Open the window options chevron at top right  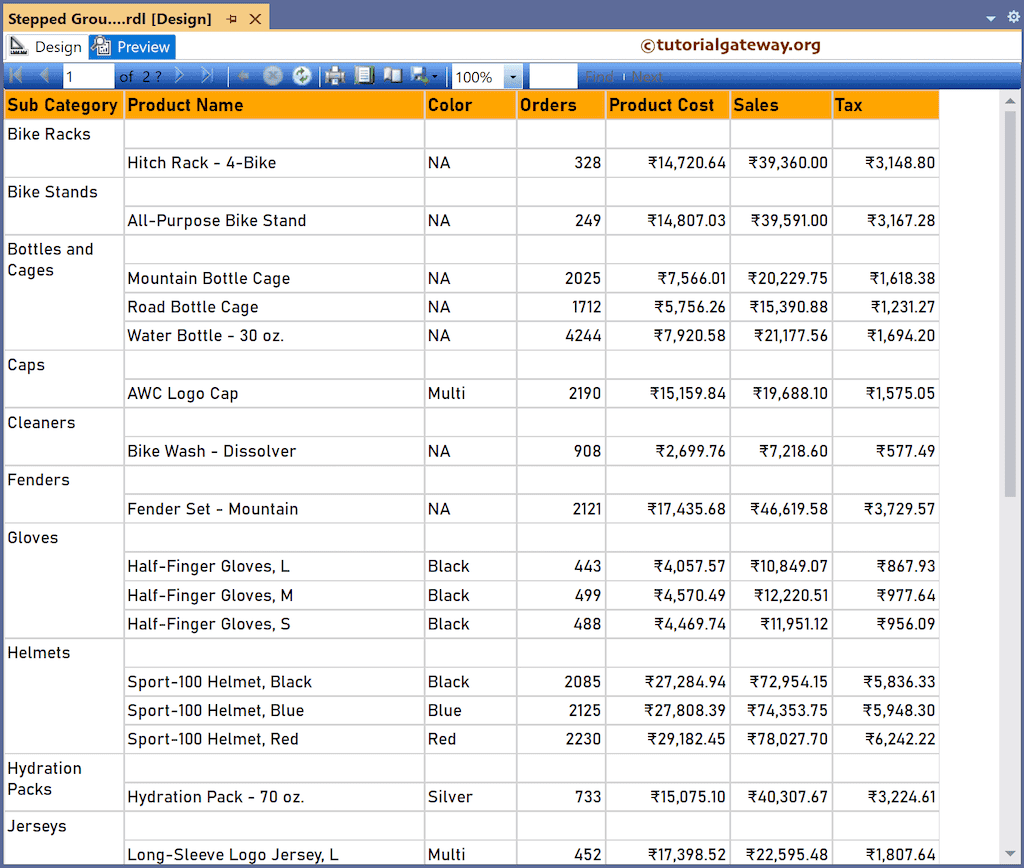(x=989, y=17)
